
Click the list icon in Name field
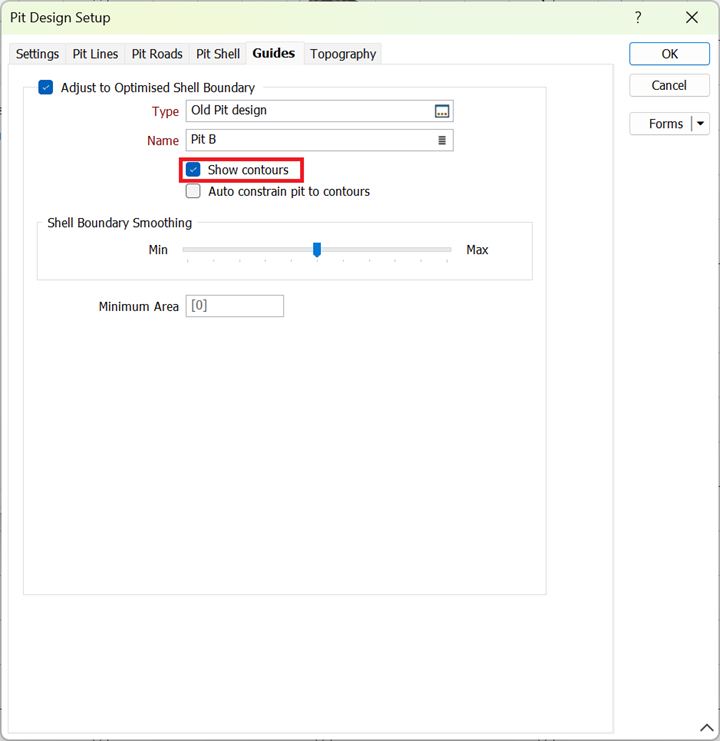pos(442,140)
